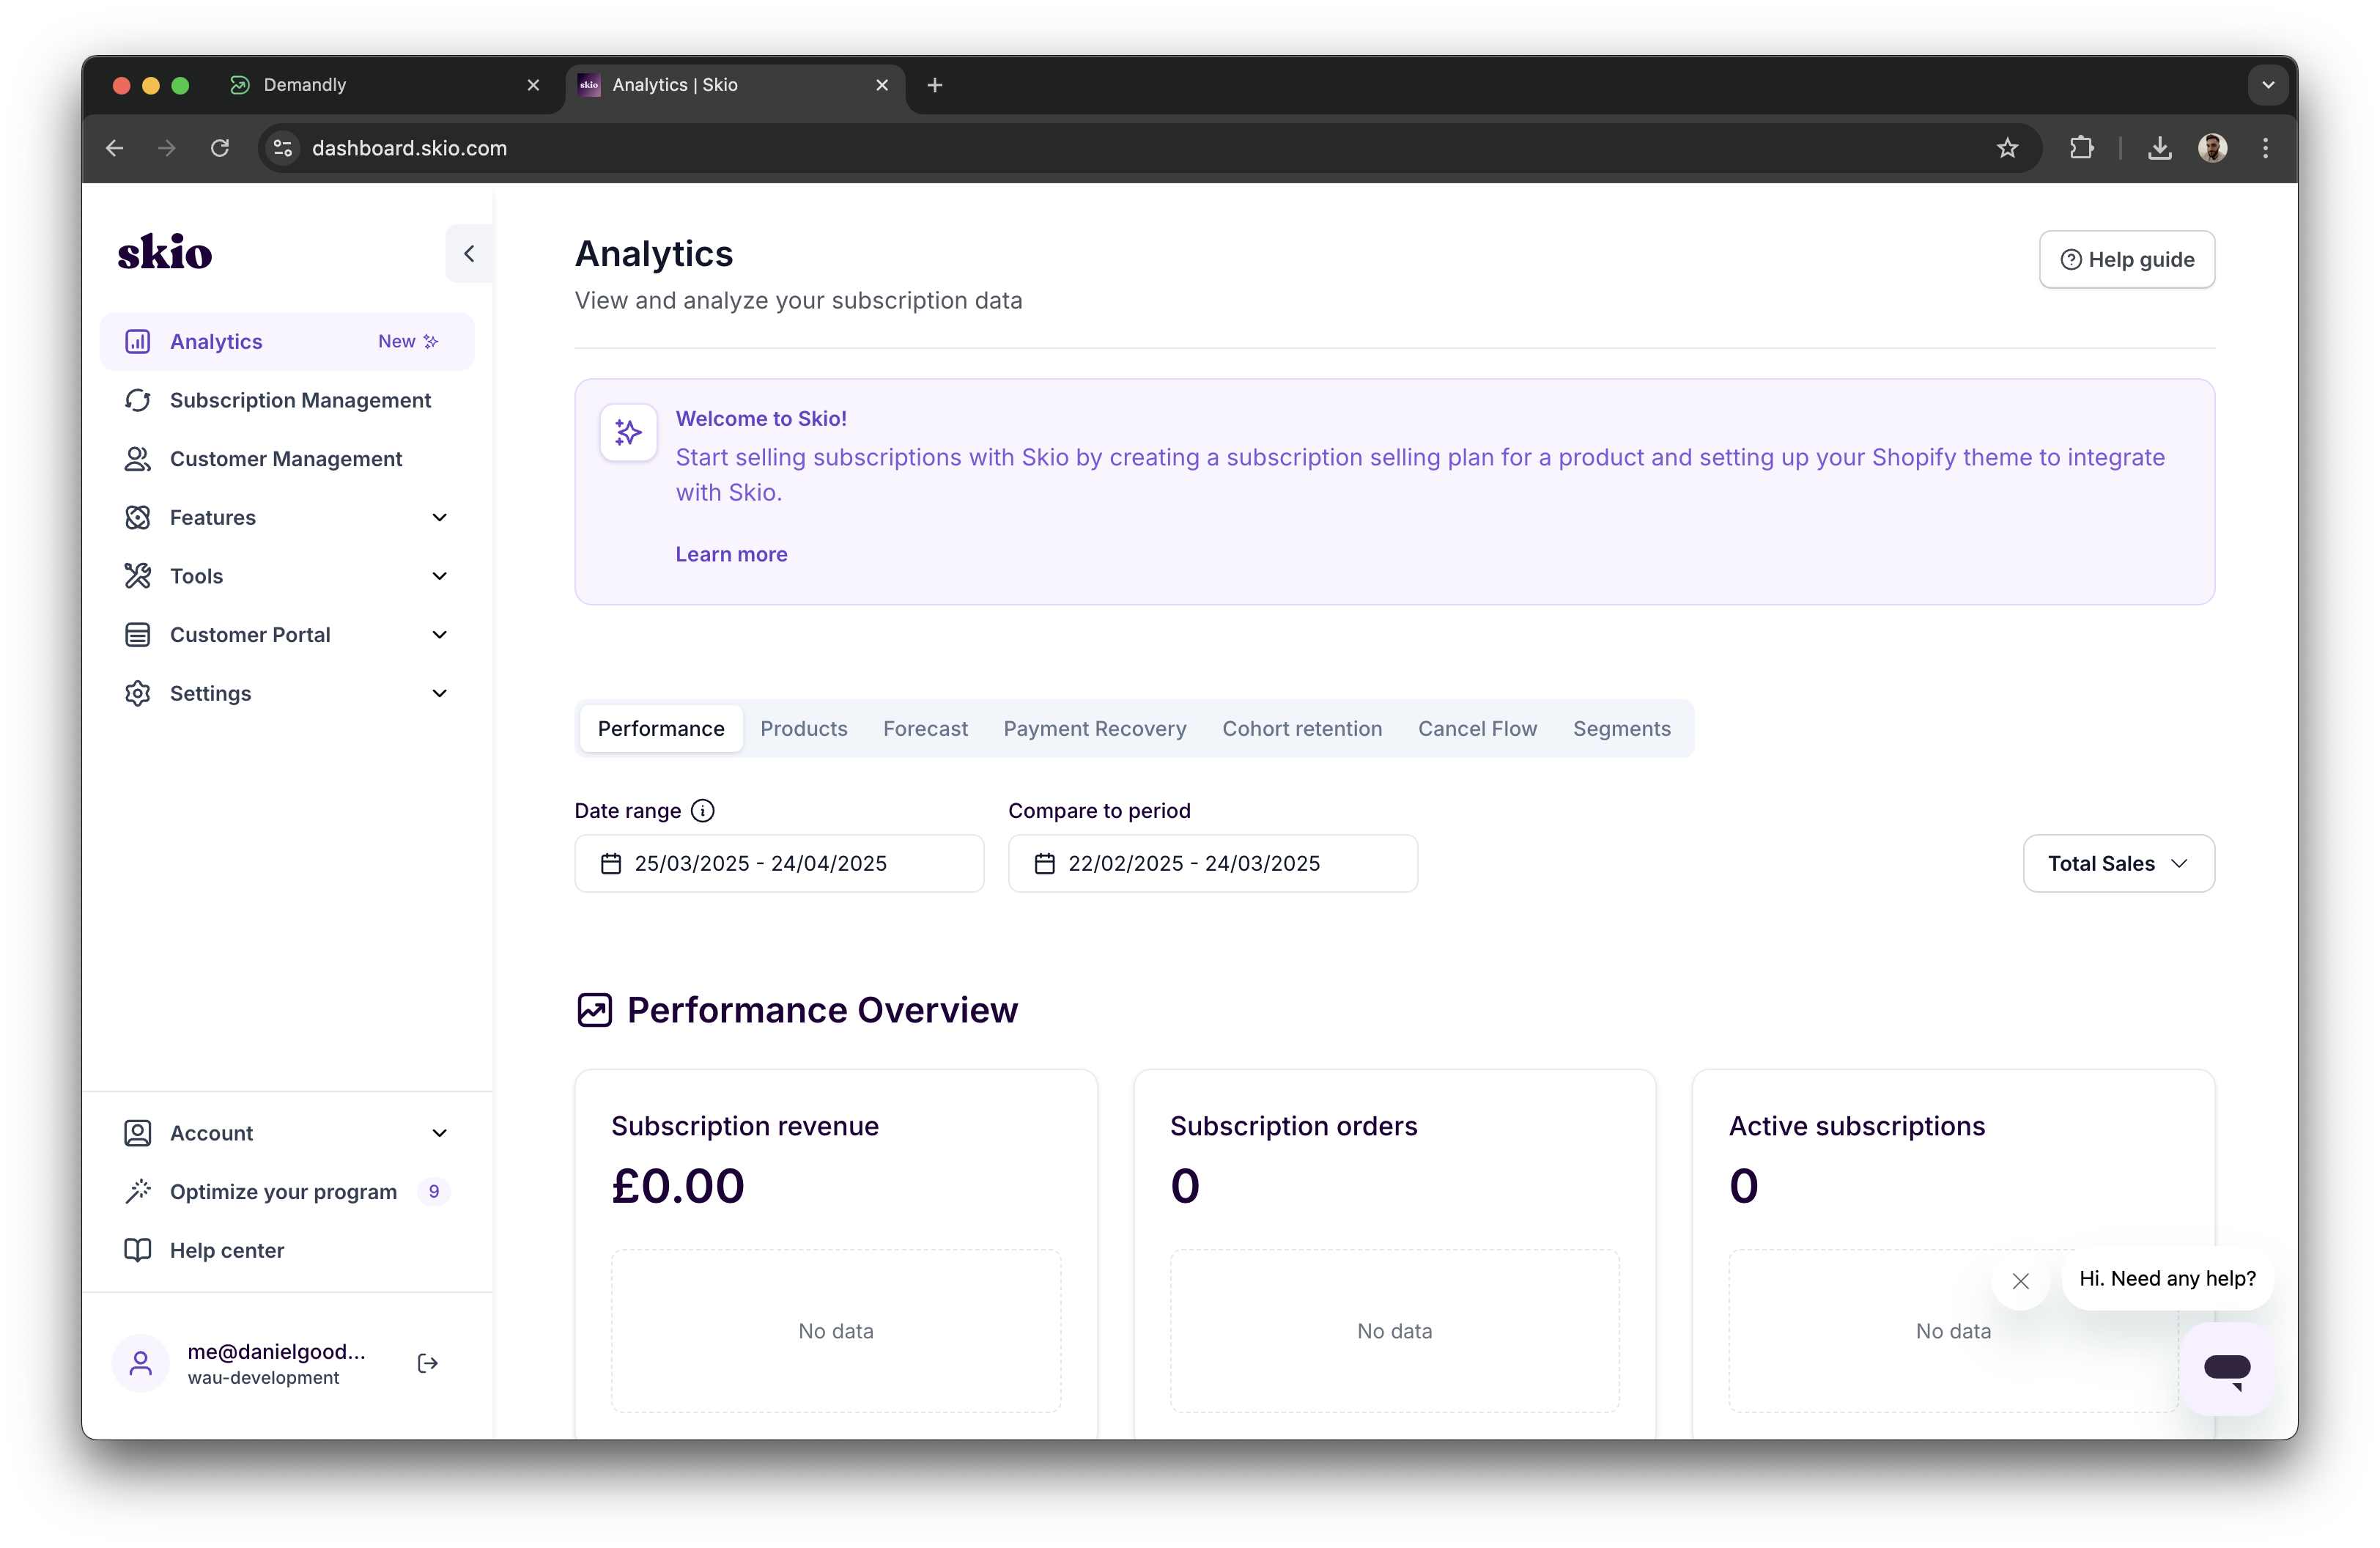
Task: Open the Help center book icon
Action: pos(137,1249)
